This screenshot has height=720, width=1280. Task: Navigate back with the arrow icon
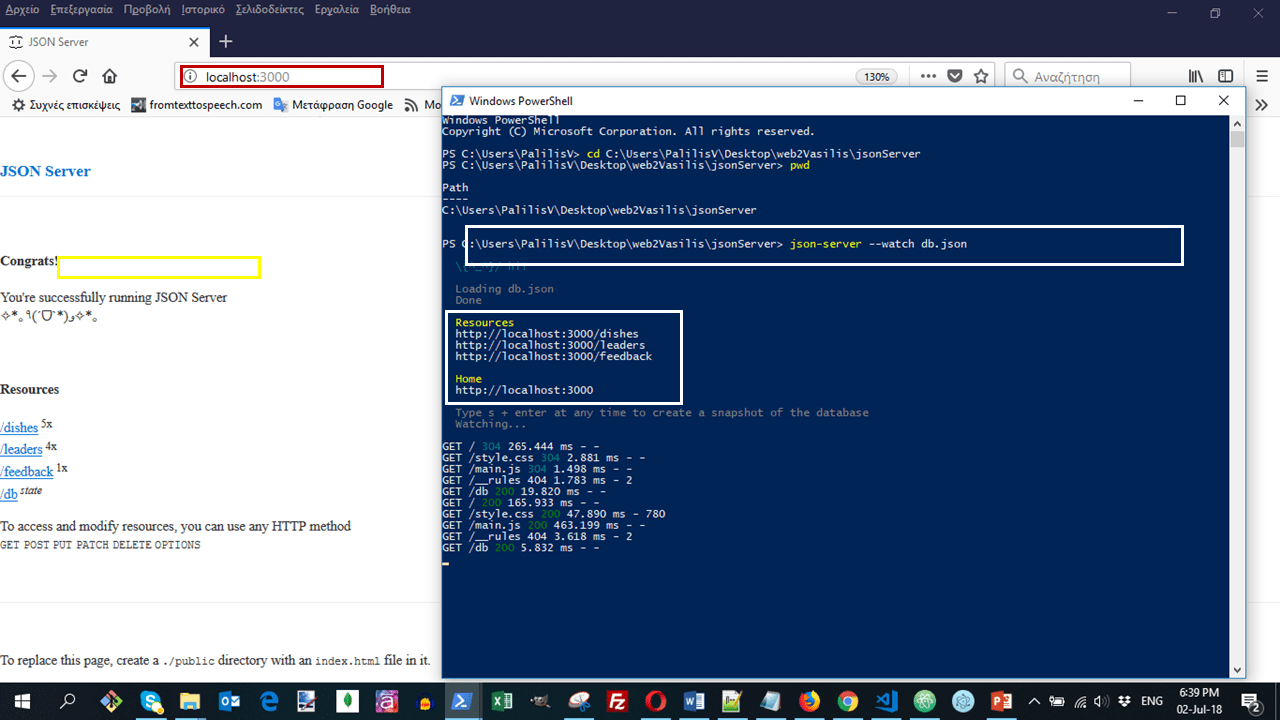18,76
